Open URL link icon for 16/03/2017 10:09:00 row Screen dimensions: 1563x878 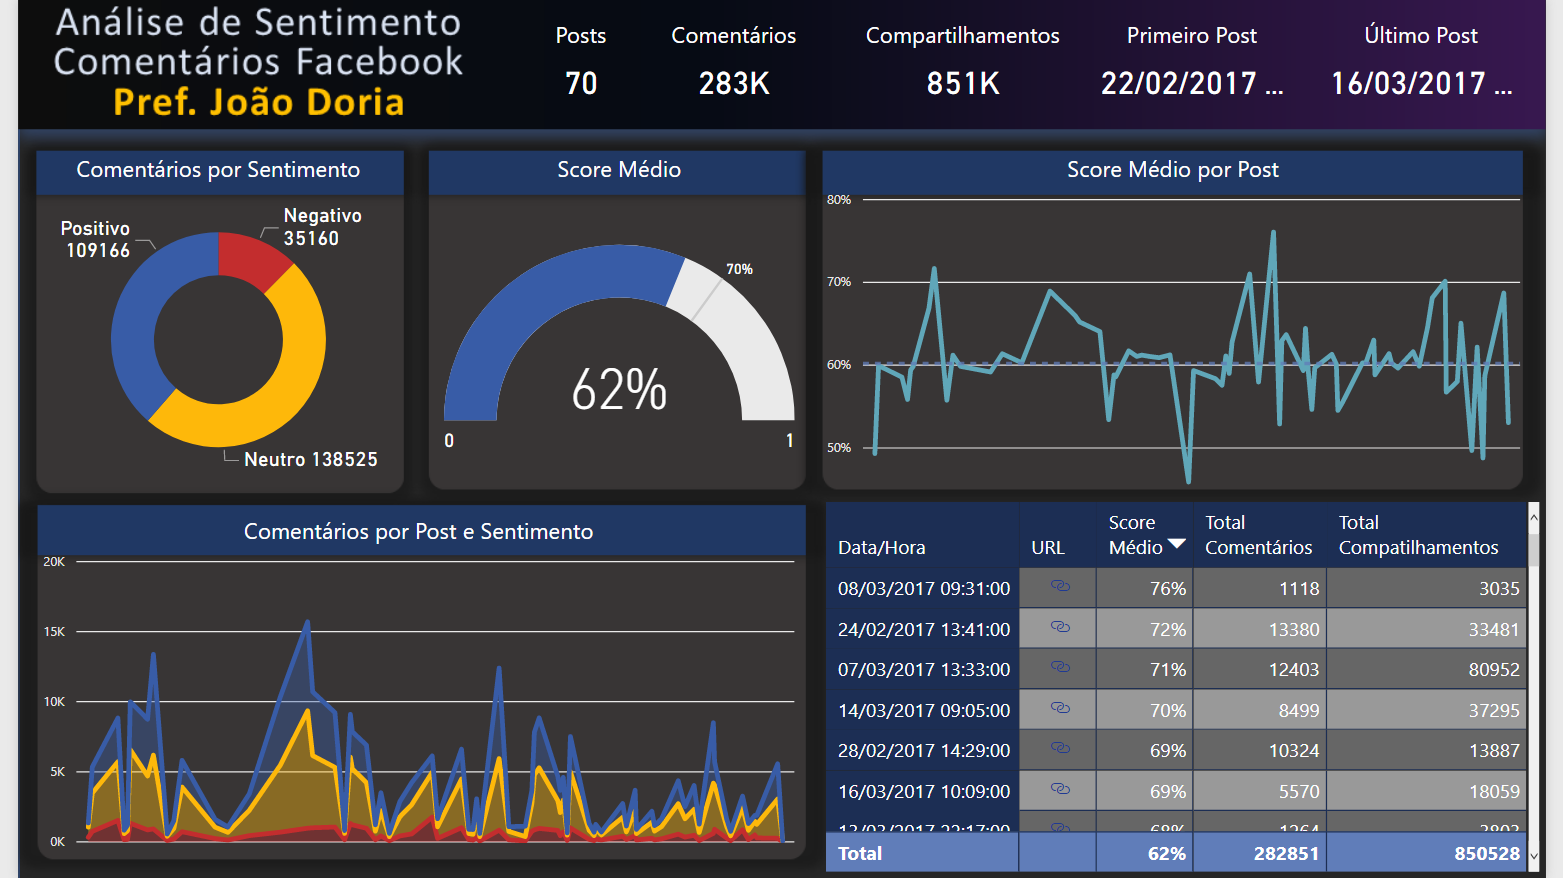(1060, 789)
